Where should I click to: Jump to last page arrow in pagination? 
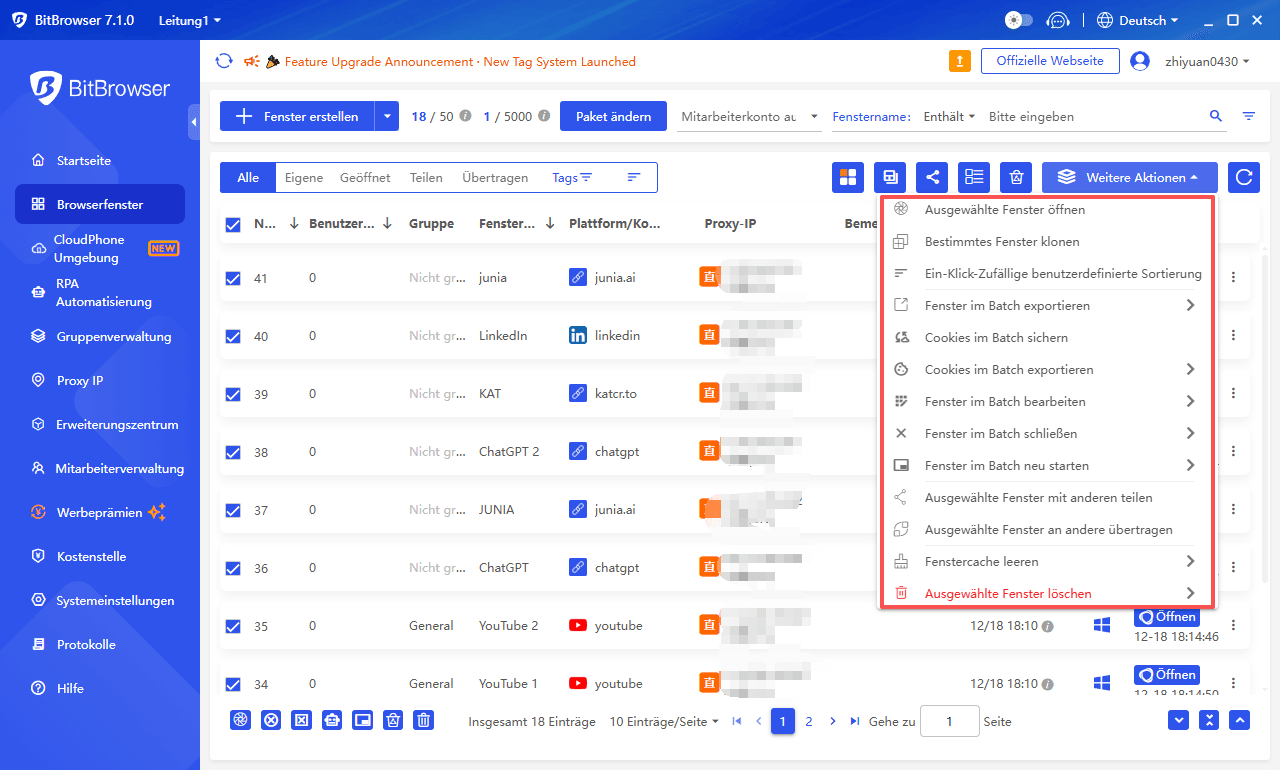[x=855, y=721]
